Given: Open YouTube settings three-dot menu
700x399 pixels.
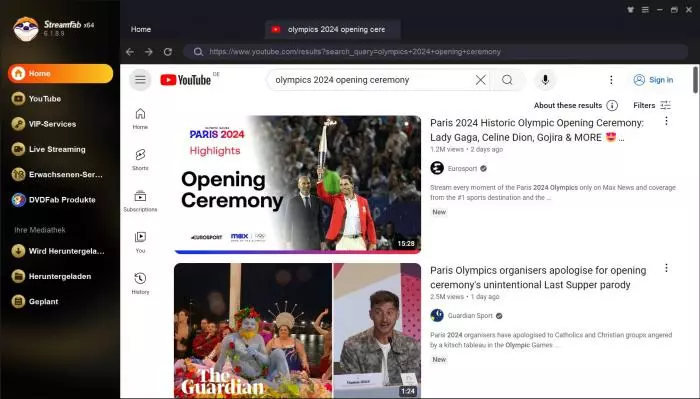Looking at the screenshot, I should [x=611, y=80].
